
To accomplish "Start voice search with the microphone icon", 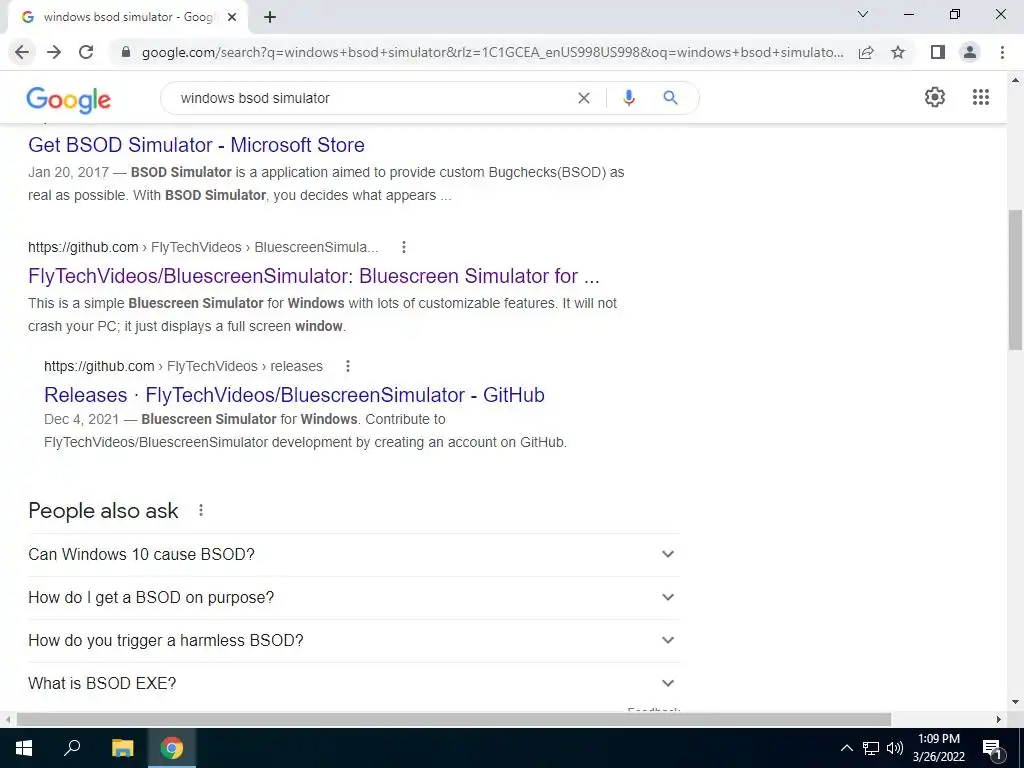I will click(629, 98).
